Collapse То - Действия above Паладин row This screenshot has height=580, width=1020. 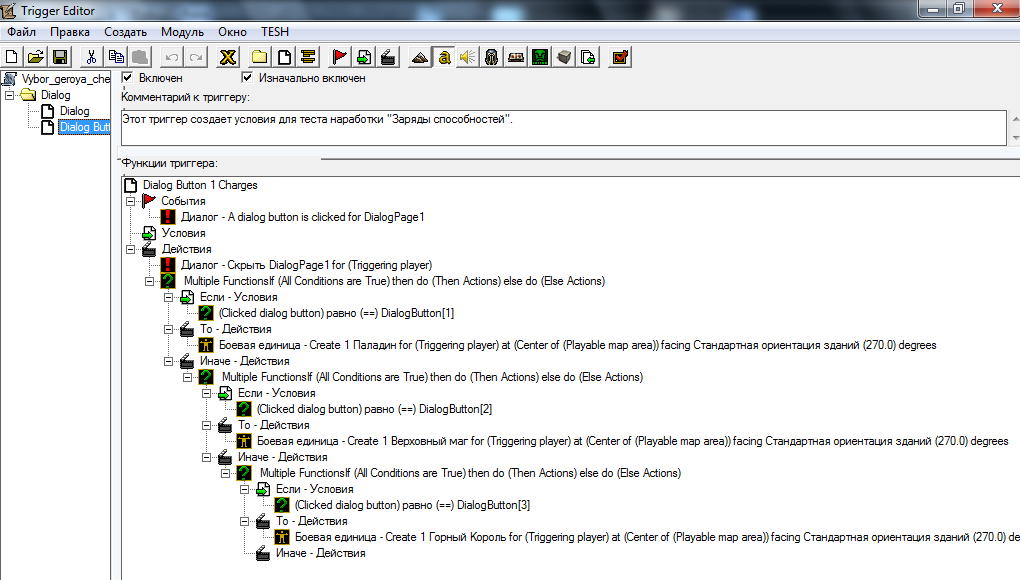click(x=168, y=329)
